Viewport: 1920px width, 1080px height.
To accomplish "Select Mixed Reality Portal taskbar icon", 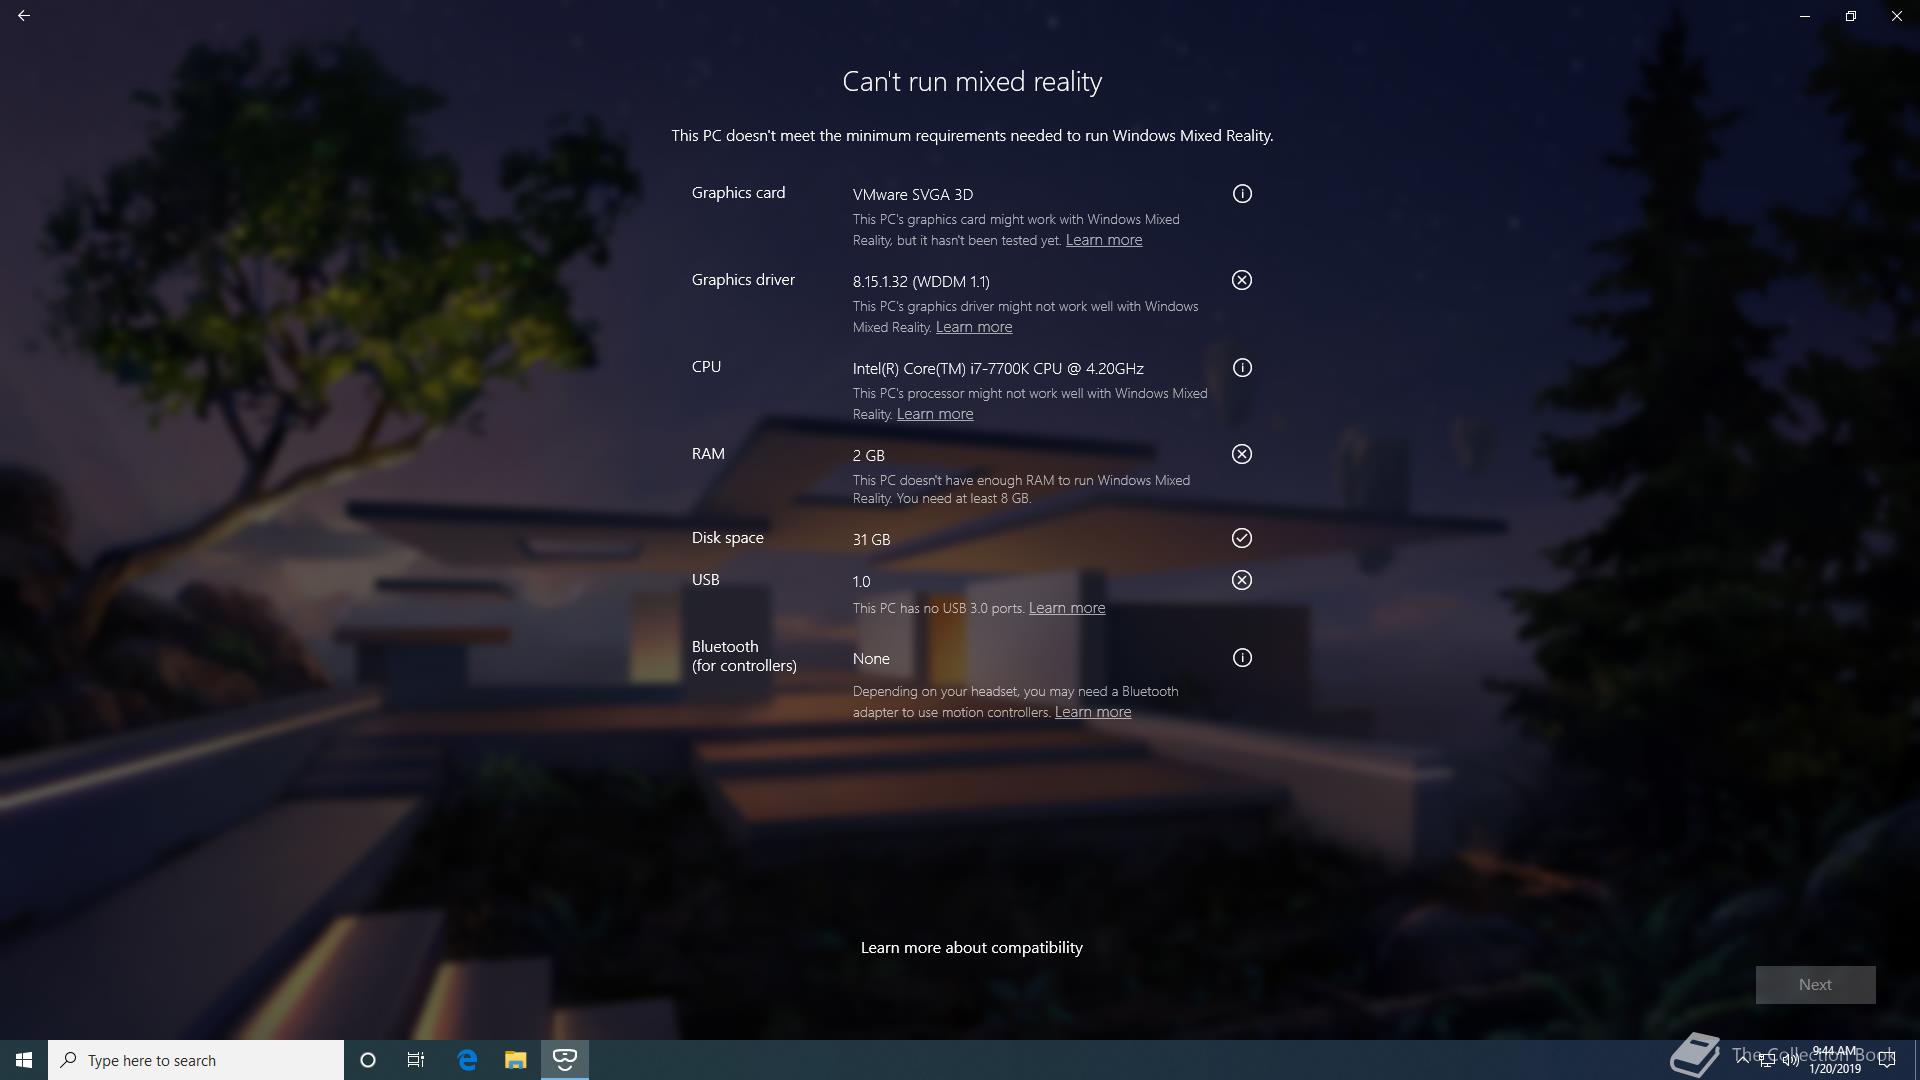I will click(565, 1060).
